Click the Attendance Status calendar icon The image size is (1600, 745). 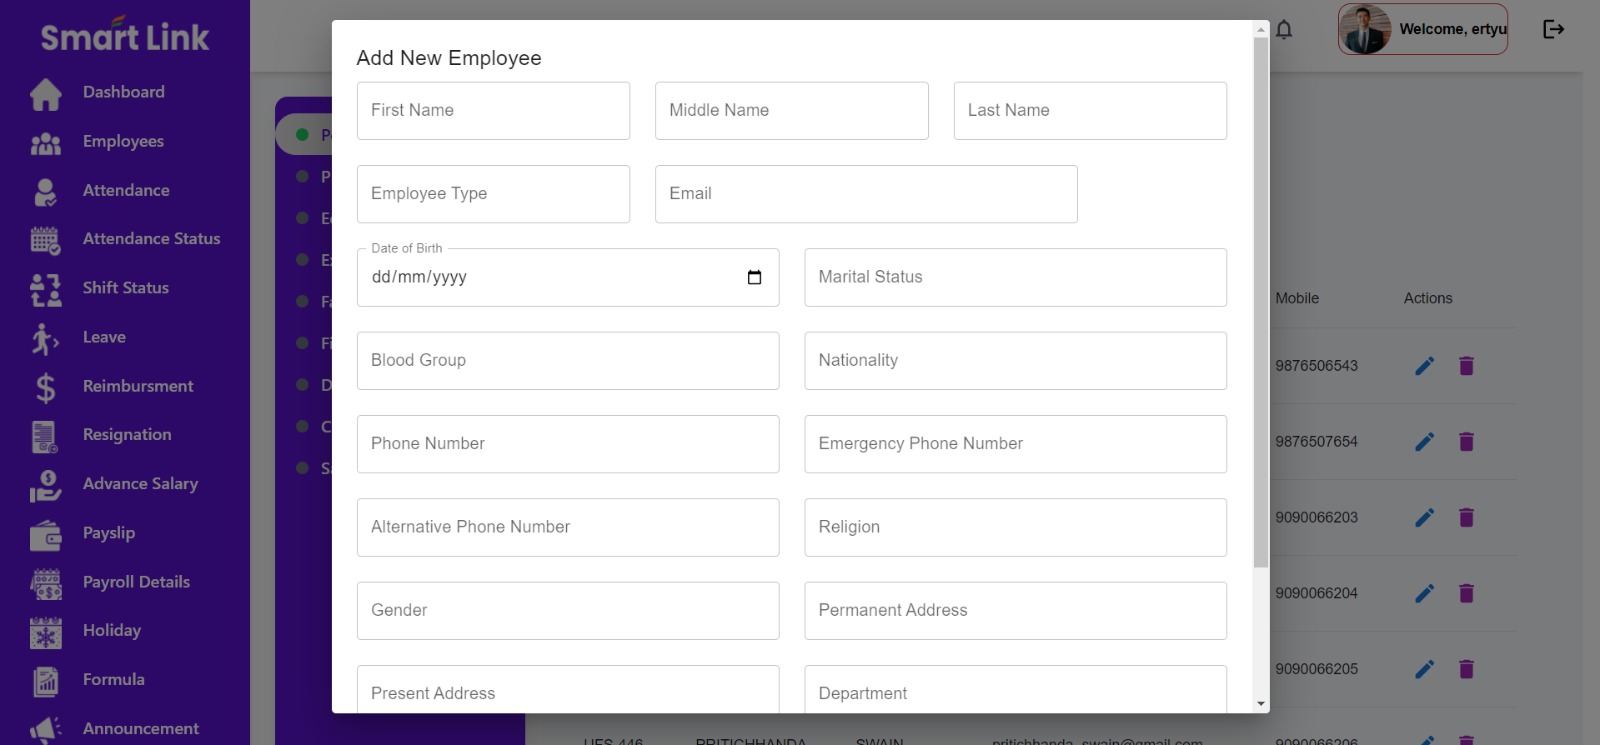point(45,240)
